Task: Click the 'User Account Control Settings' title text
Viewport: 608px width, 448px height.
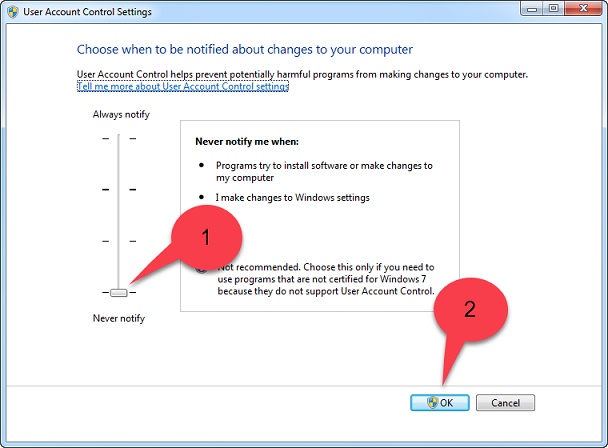Action: pyautogui.click(x=88, y=12)
